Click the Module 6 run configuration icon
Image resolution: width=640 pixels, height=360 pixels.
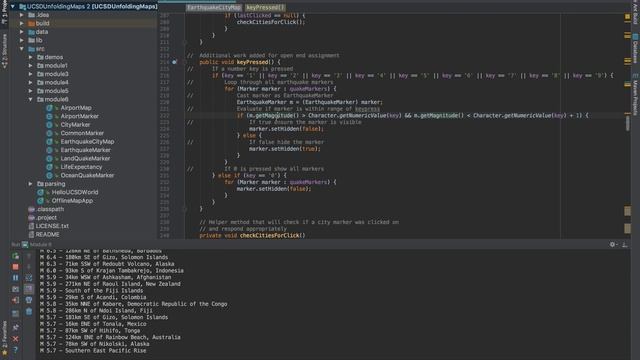pos(25,244)
